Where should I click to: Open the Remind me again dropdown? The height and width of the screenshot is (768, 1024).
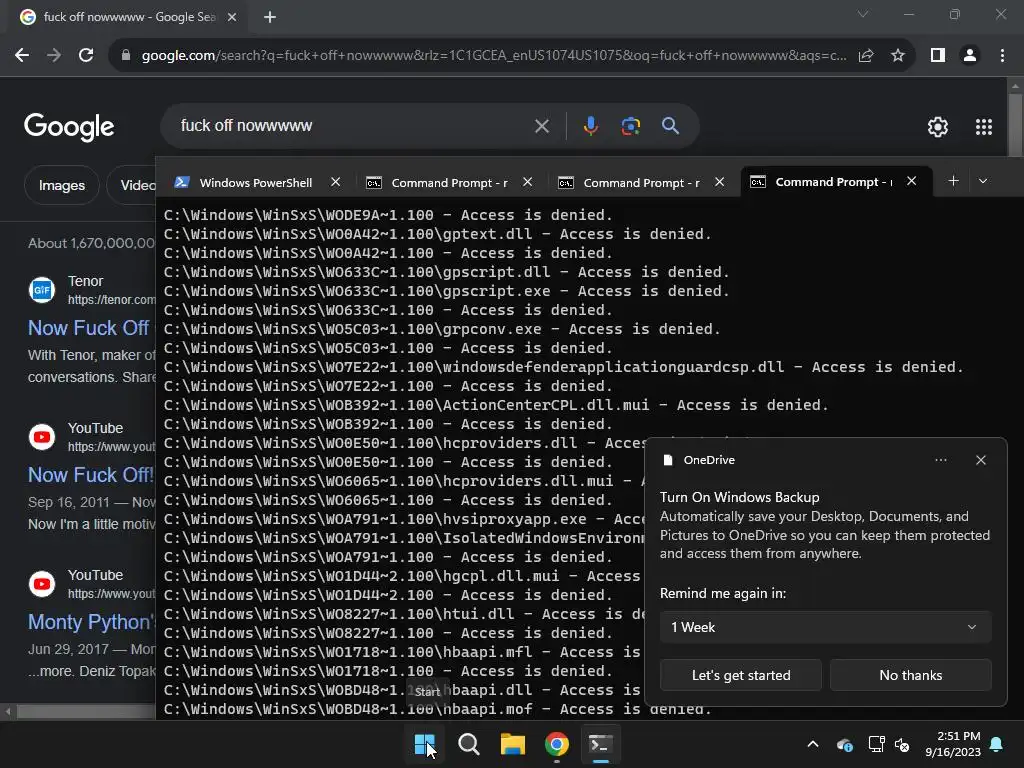[x=825, y=628]
